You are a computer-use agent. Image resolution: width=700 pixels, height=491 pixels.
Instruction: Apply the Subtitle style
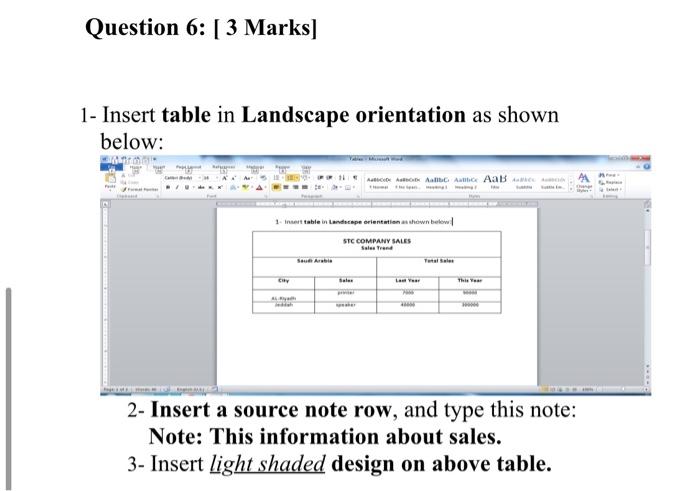(x=524, y=182)
